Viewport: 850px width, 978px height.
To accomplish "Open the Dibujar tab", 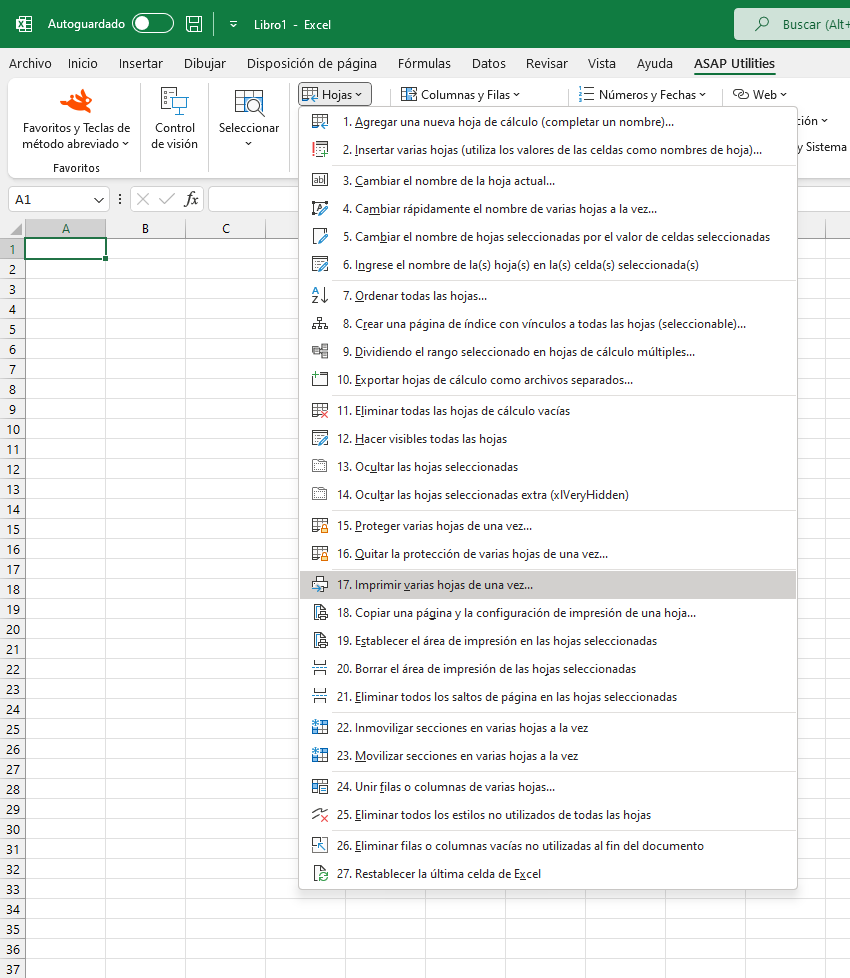I will pos(205,64).
